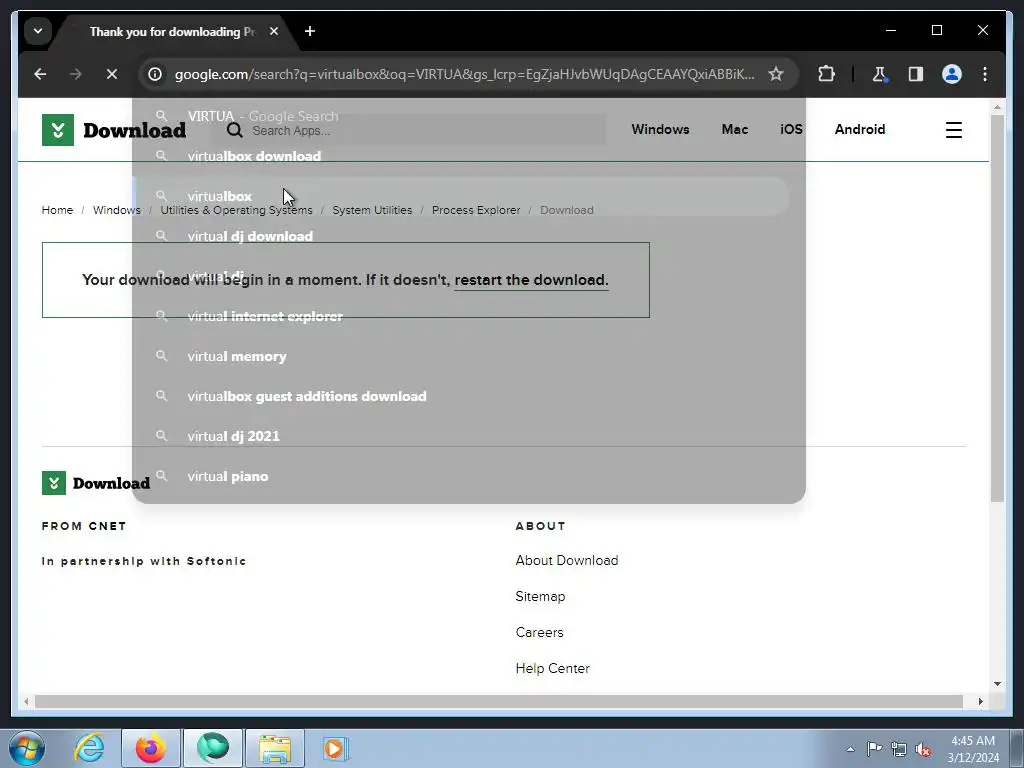Open the tab search dropdown arrow
The image size is (1024, 768).
click(38, 31)
